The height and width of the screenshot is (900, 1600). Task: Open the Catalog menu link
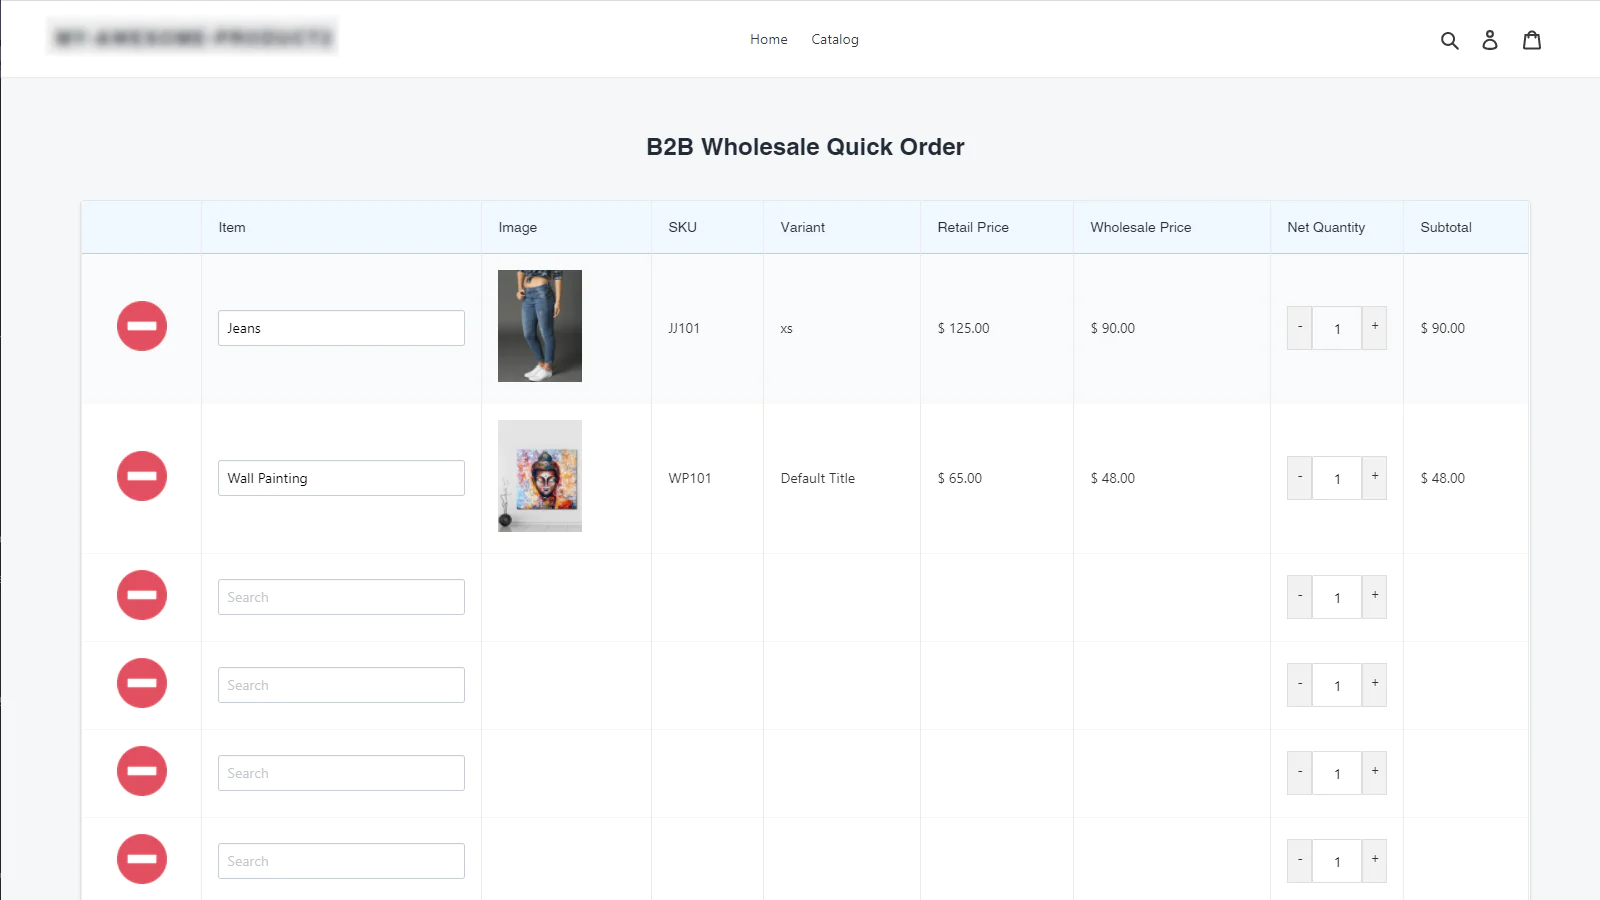tap(834, 40)
